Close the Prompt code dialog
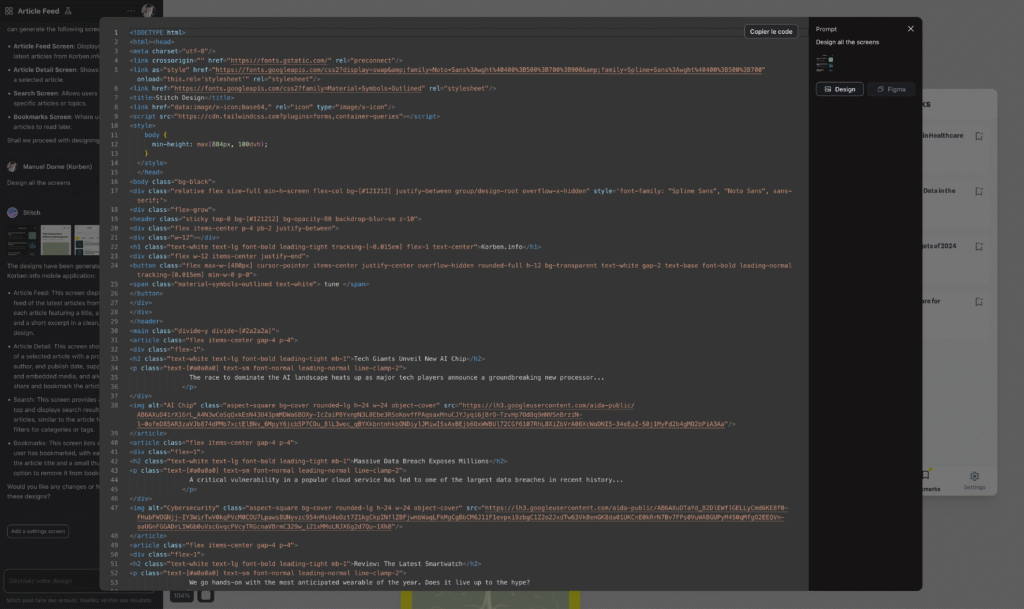The width and height of the screenshot is (1024, 609). 910,29
